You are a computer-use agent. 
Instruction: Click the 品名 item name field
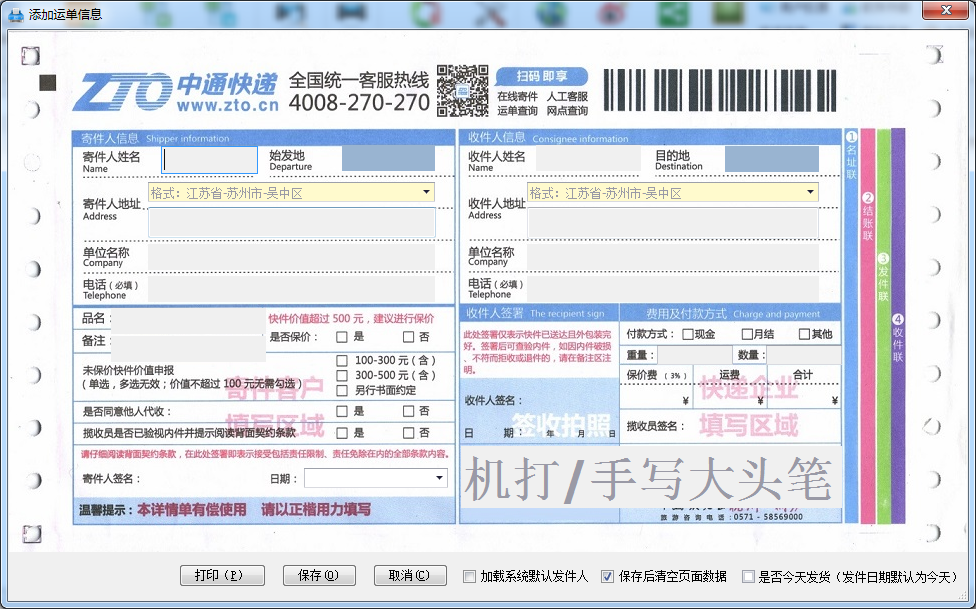188,321
